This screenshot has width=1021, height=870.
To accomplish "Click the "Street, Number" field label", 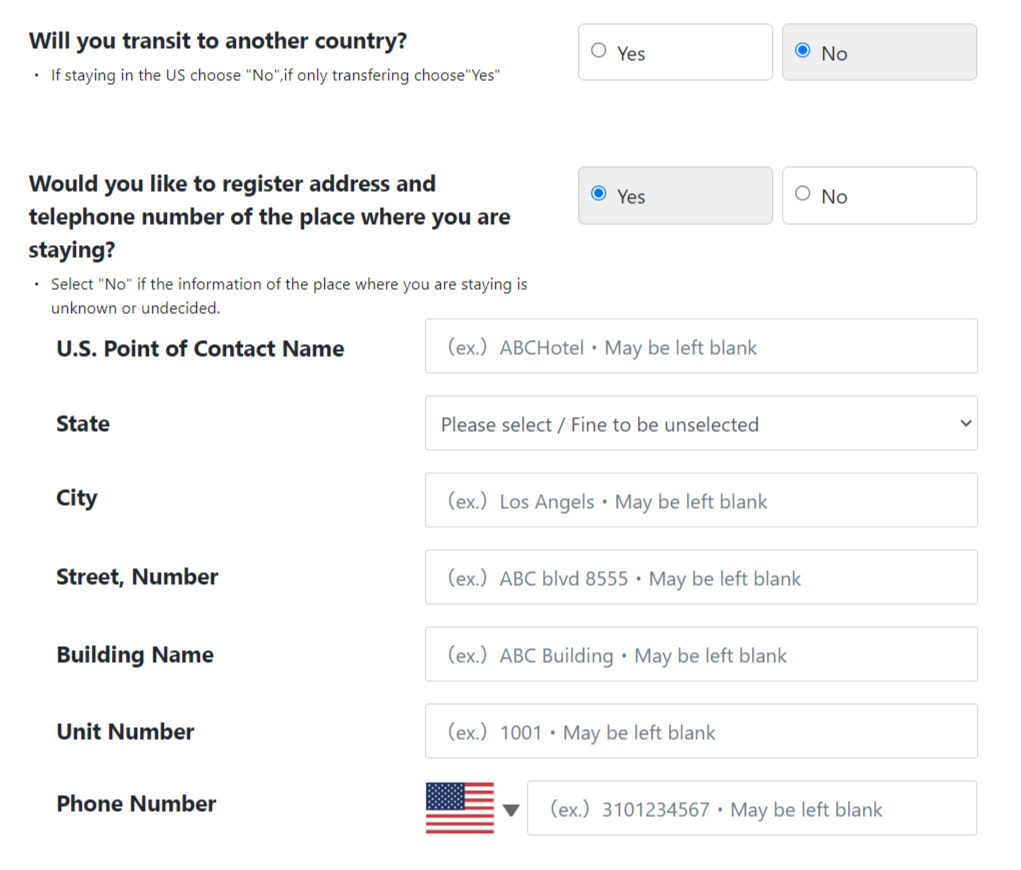I will pyautogui.click(x=137, y=577).
